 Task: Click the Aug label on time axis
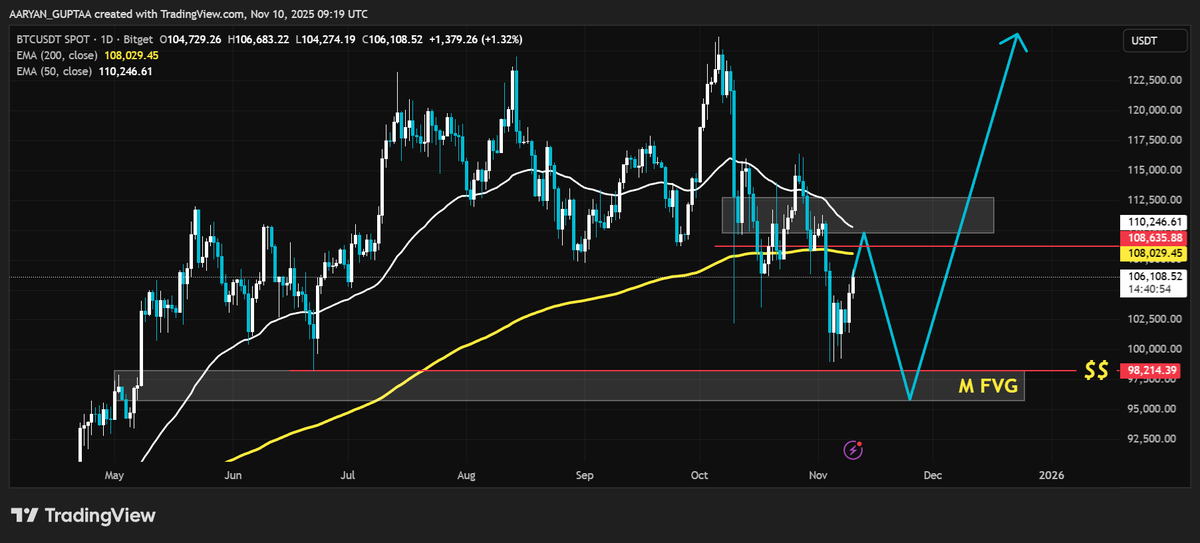click(x=468, y=475)
